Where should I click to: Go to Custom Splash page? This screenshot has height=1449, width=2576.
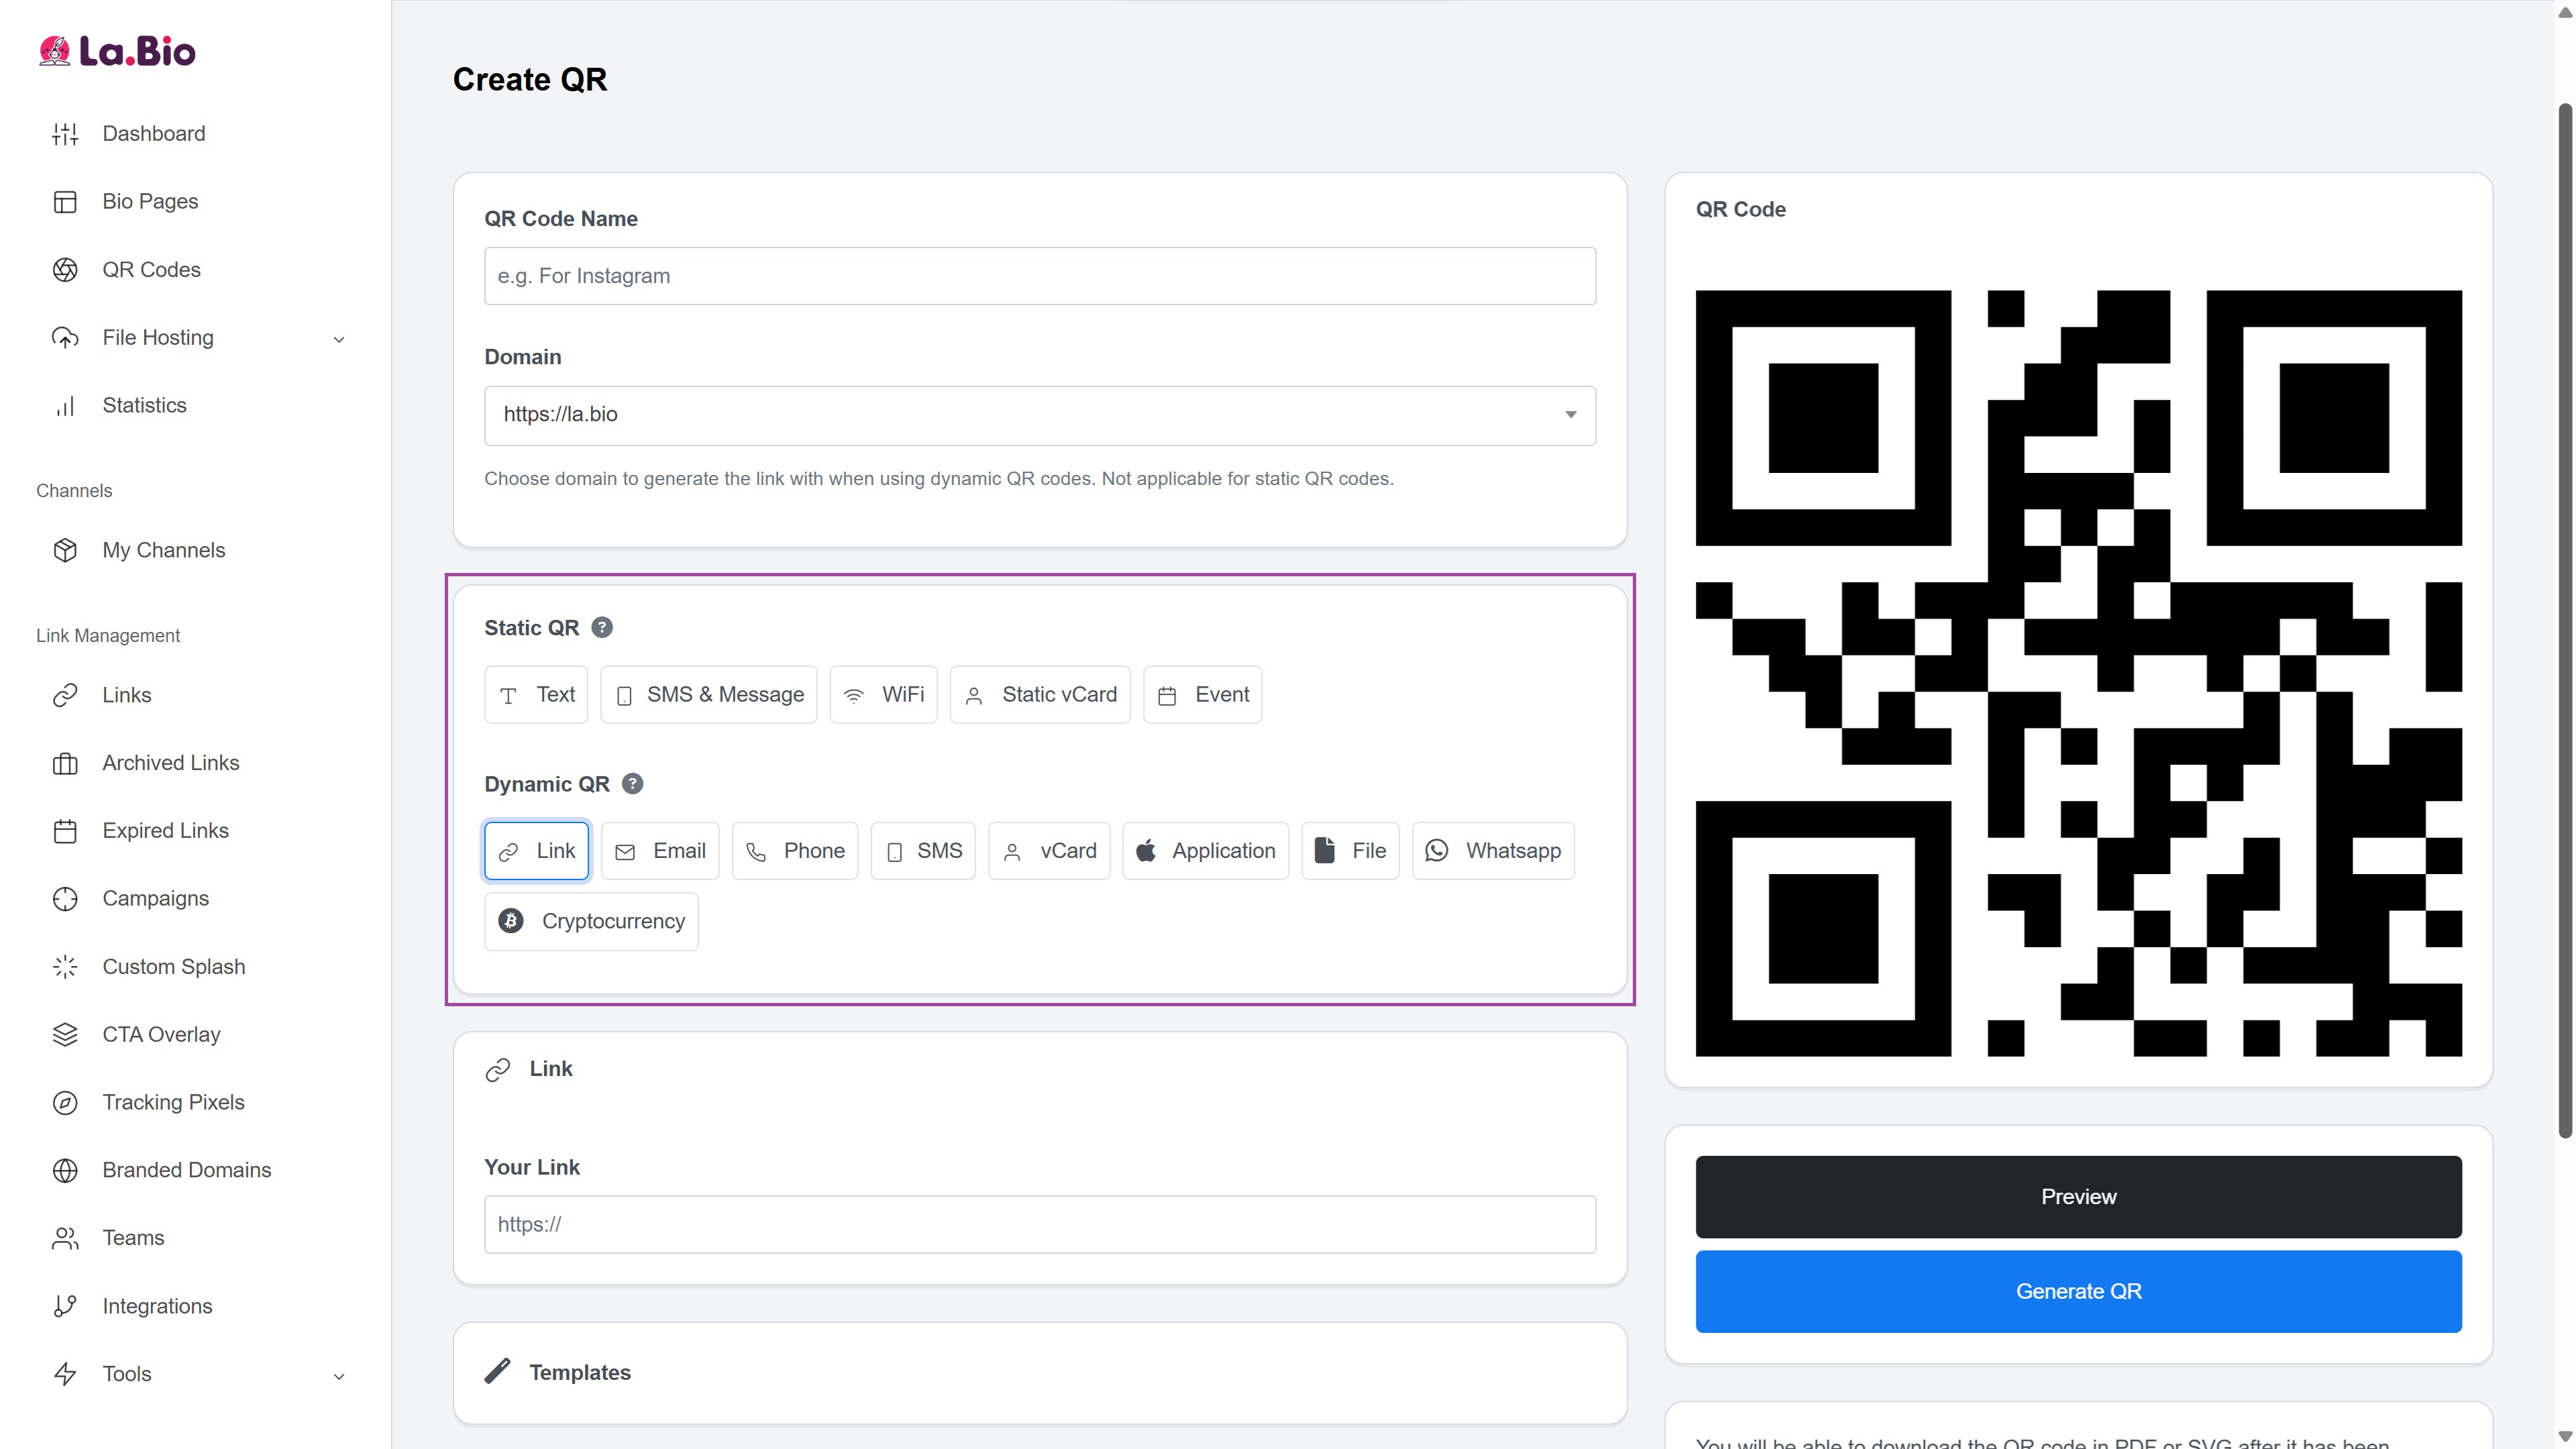tap(173, 966)
